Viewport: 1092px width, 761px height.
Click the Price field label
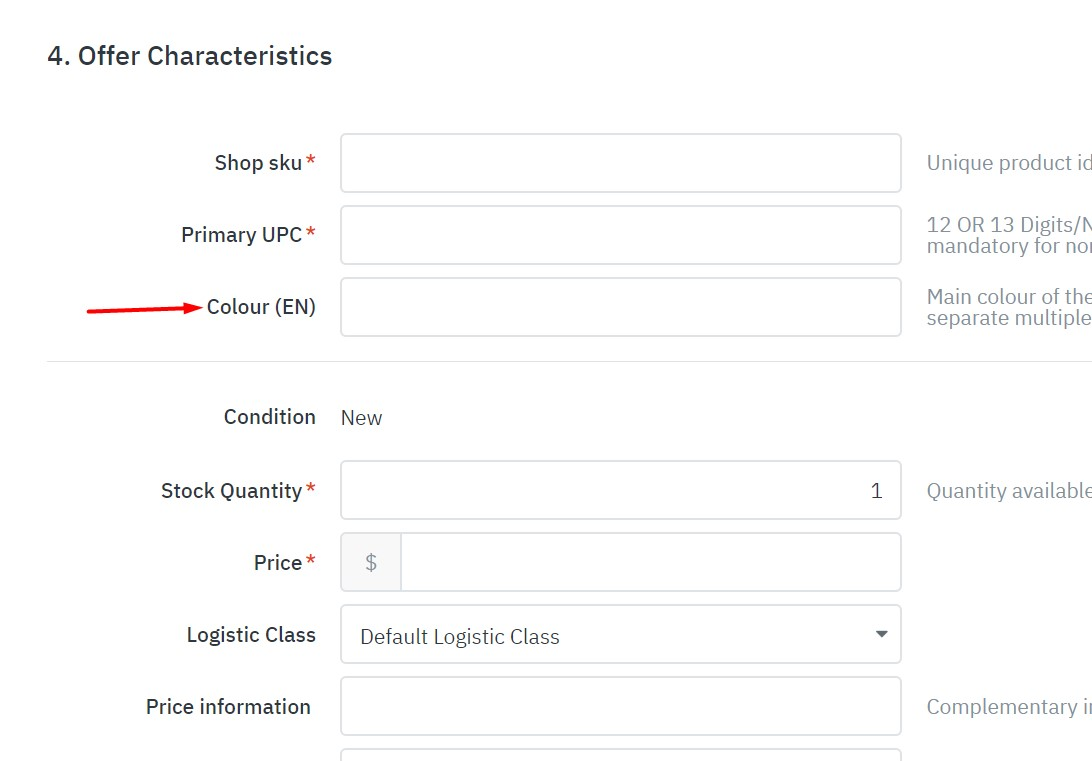(278, 563)
